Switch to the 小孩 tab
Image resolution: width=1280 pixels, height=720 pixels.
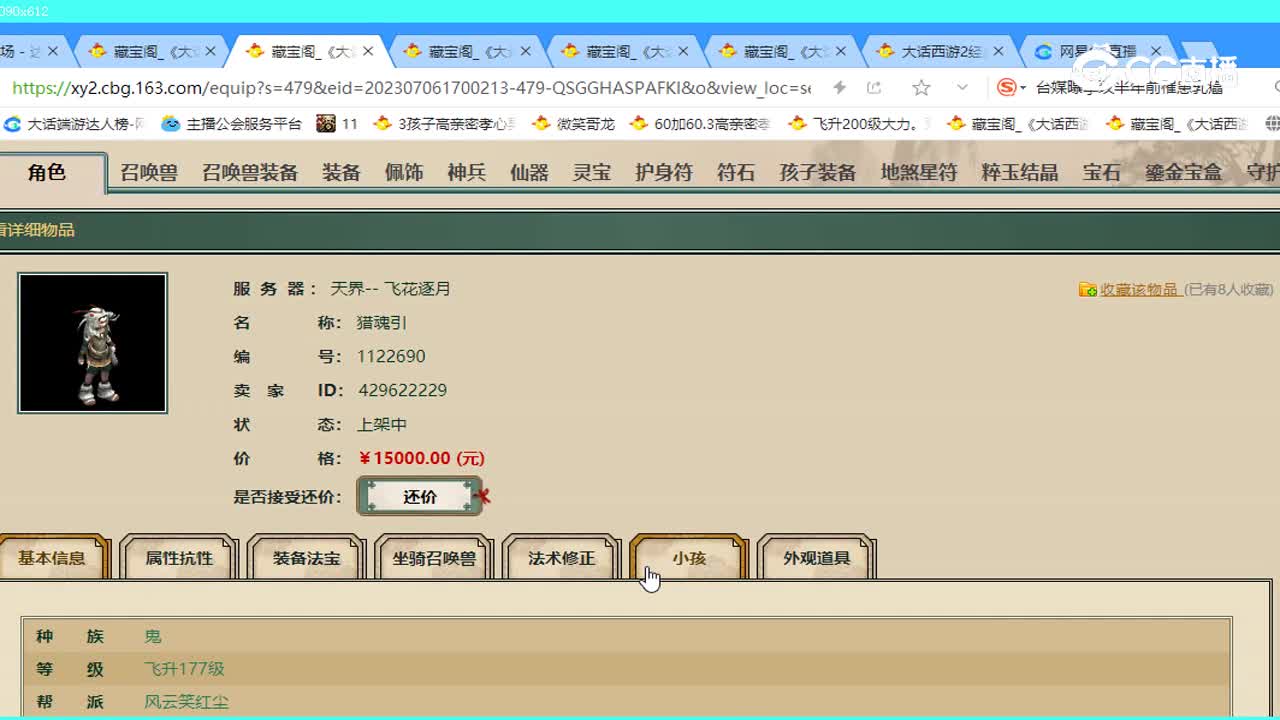(689, 558)
